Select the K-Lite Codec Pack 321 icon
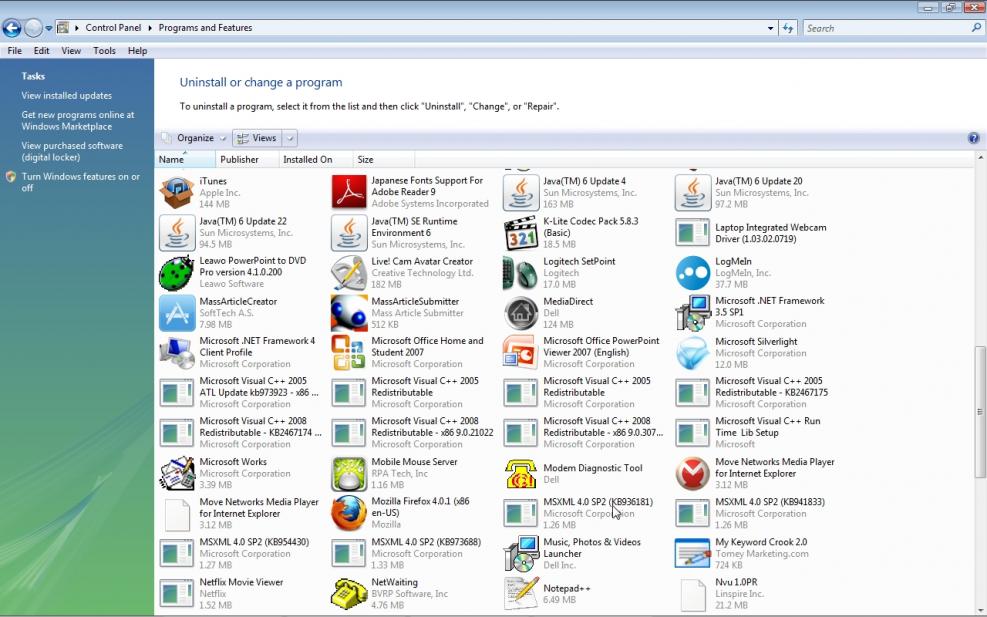This screenshot has width=987, height=617. pyautogui.click(x=521, y=233)
